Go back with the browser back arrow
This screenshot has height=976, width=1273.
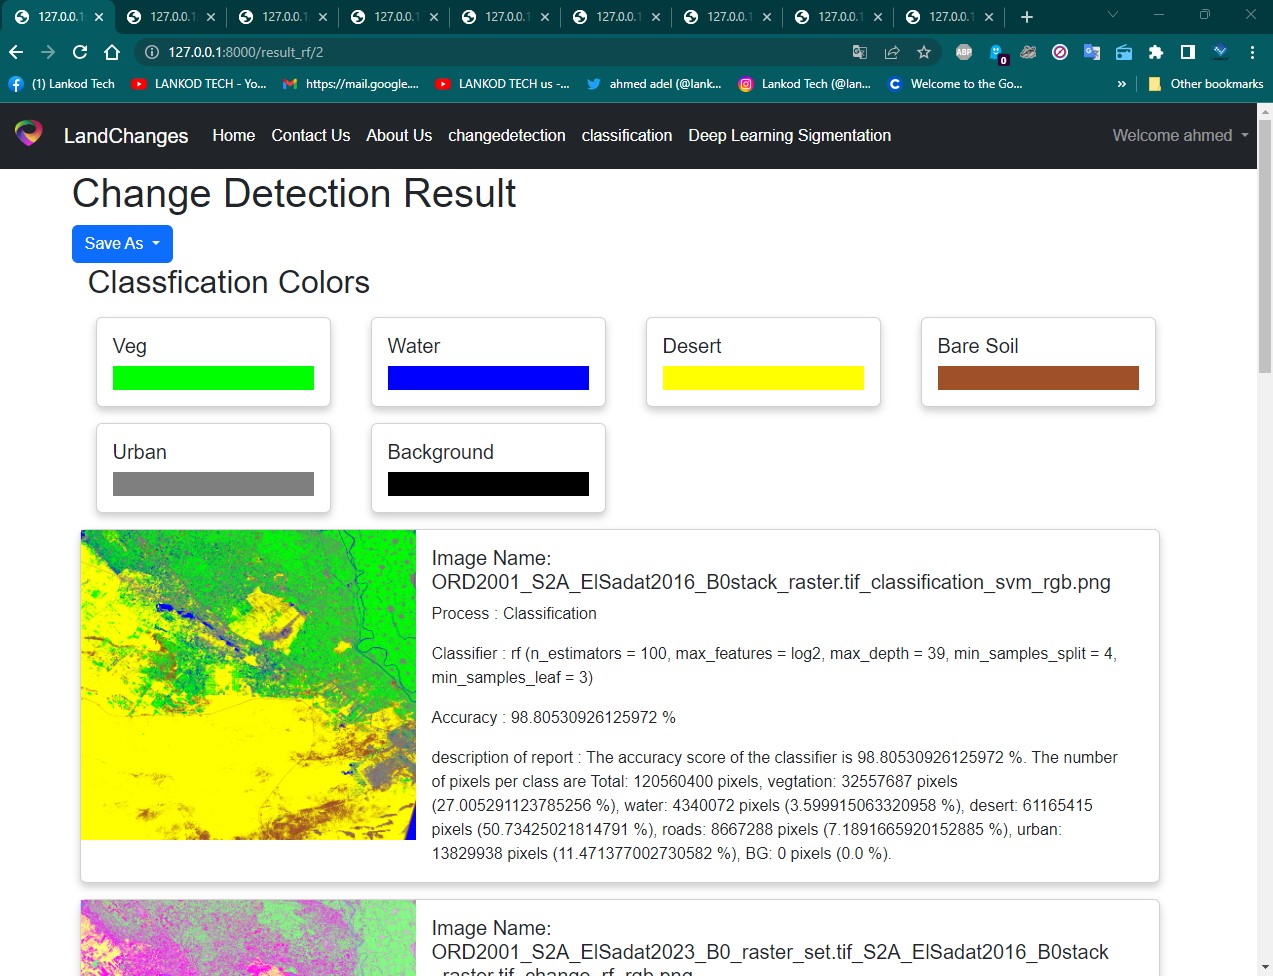pos(16,52)
